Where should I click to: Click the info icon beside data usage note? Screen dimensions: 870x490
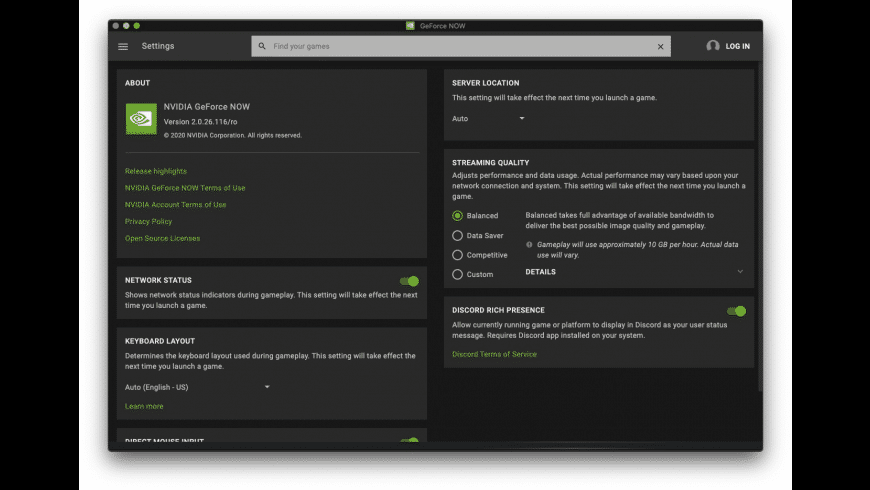pyautogui.click(x=529, y=245)
